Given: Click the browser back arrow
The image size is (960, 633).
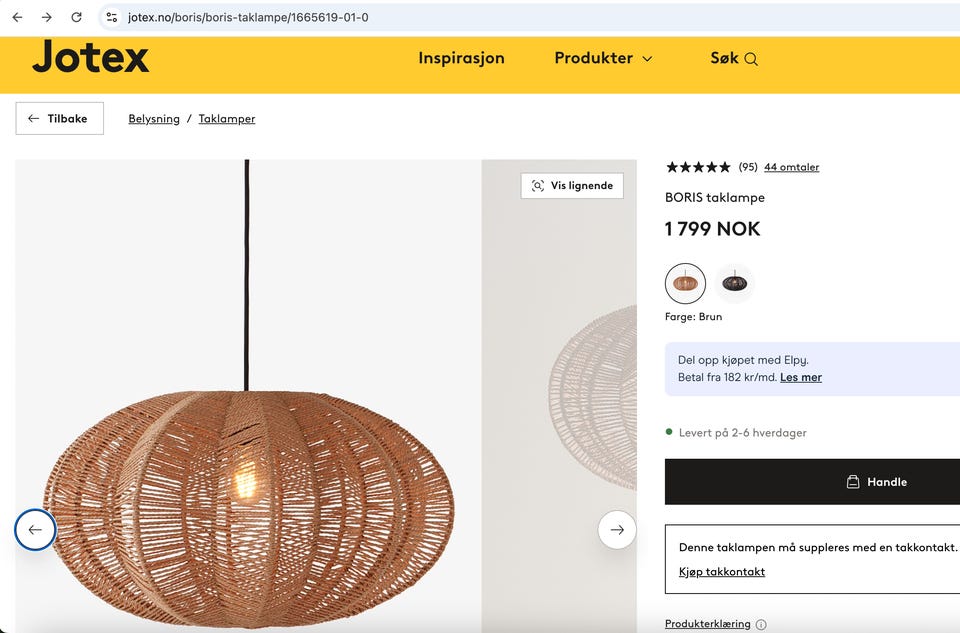Looking at the screenshot, I should pyautogui.click(x=17, y=17).
